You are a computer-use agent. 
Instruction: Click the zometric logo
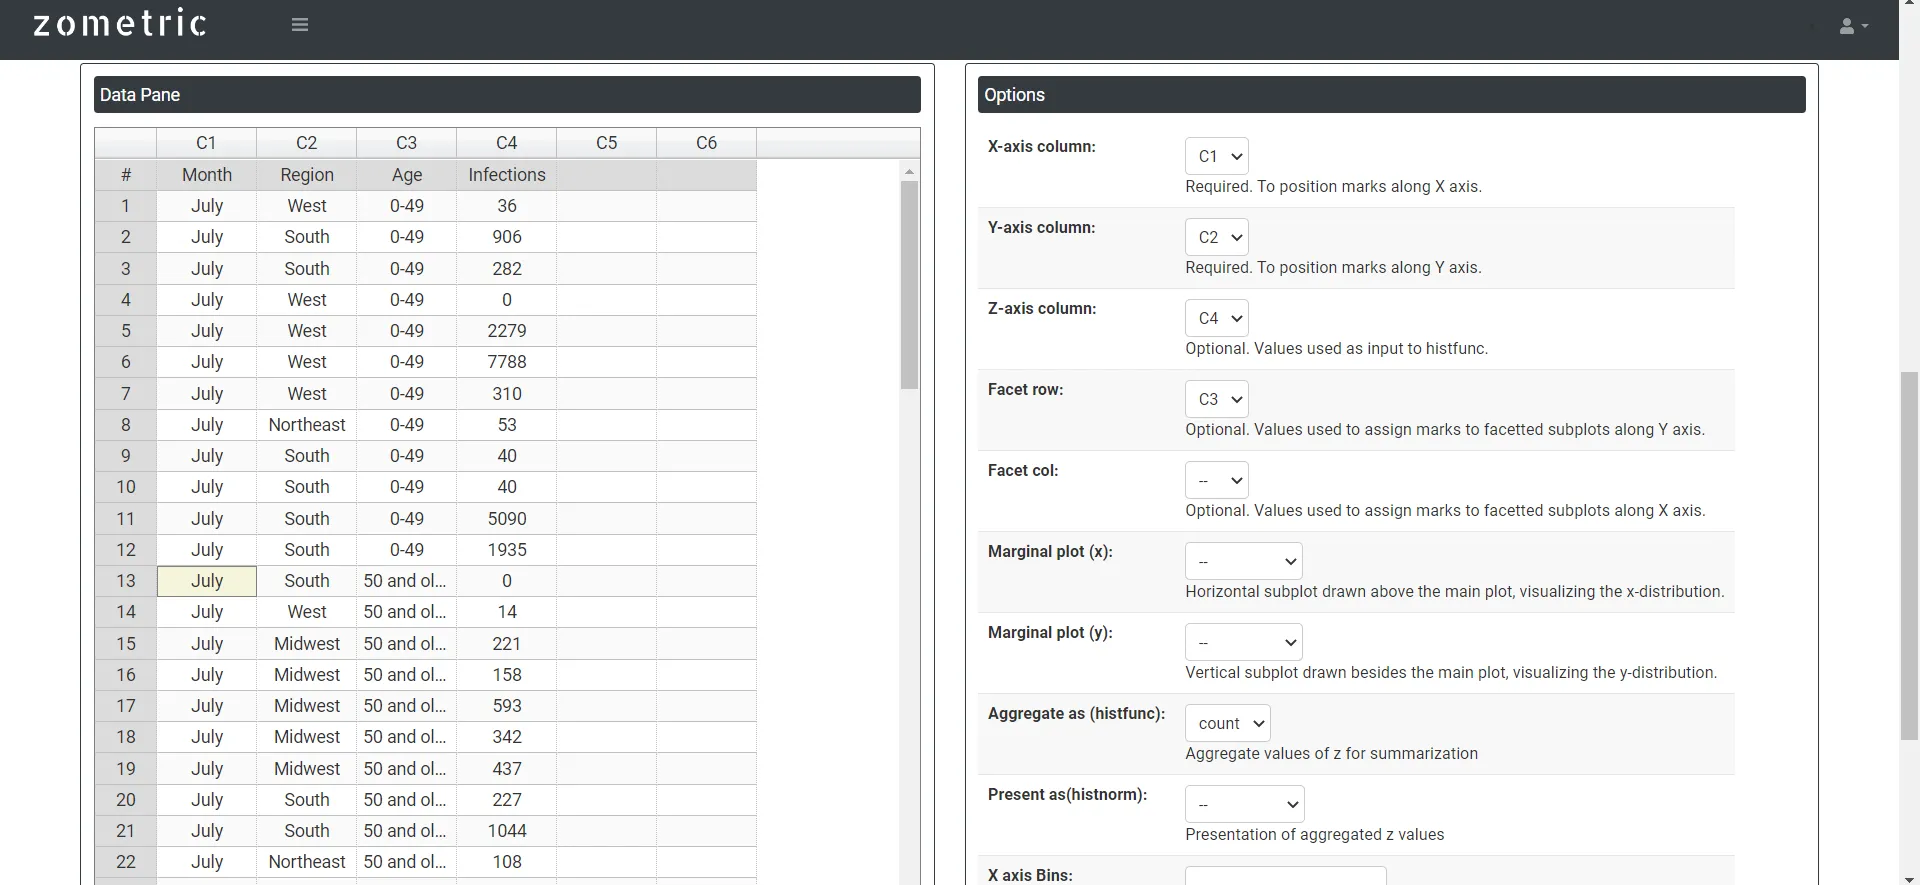coord(120,23)
